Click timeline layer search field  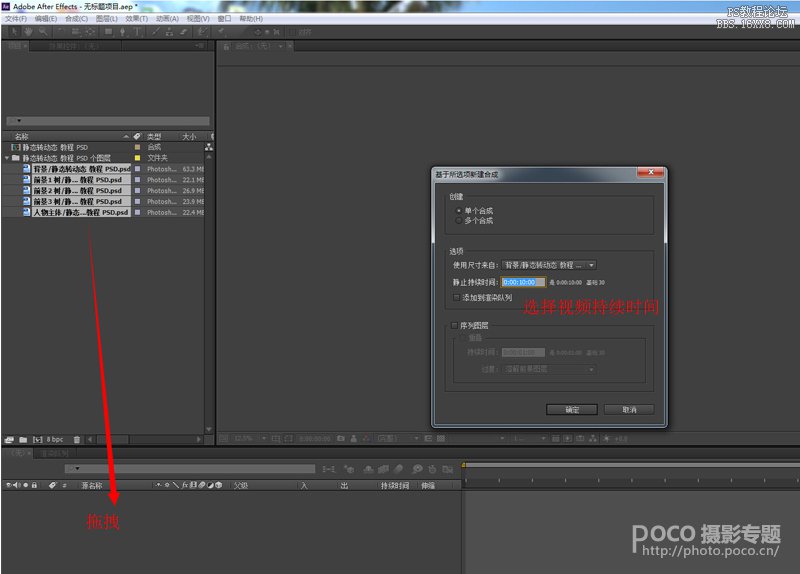[x=190, y=469]
